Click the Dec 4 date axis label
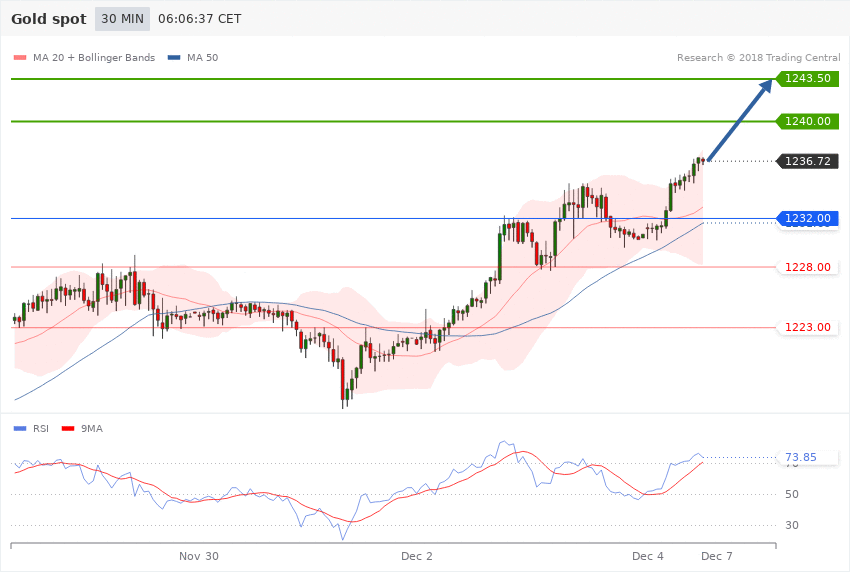The height and width of the screenshot is (576, 850). (x=647, y=556)
